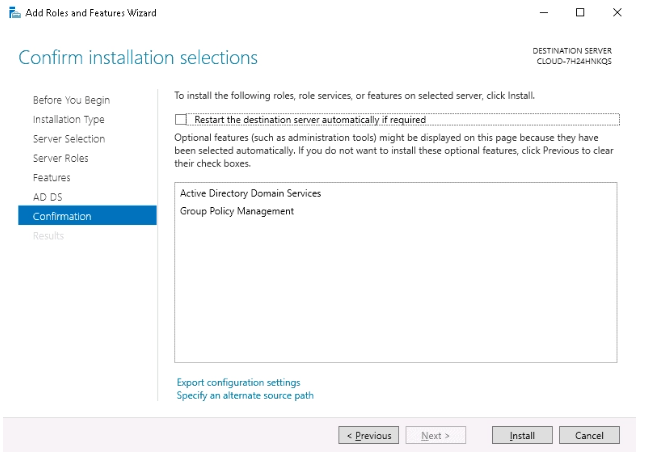Start installation with Install button

tap(522, 435)
